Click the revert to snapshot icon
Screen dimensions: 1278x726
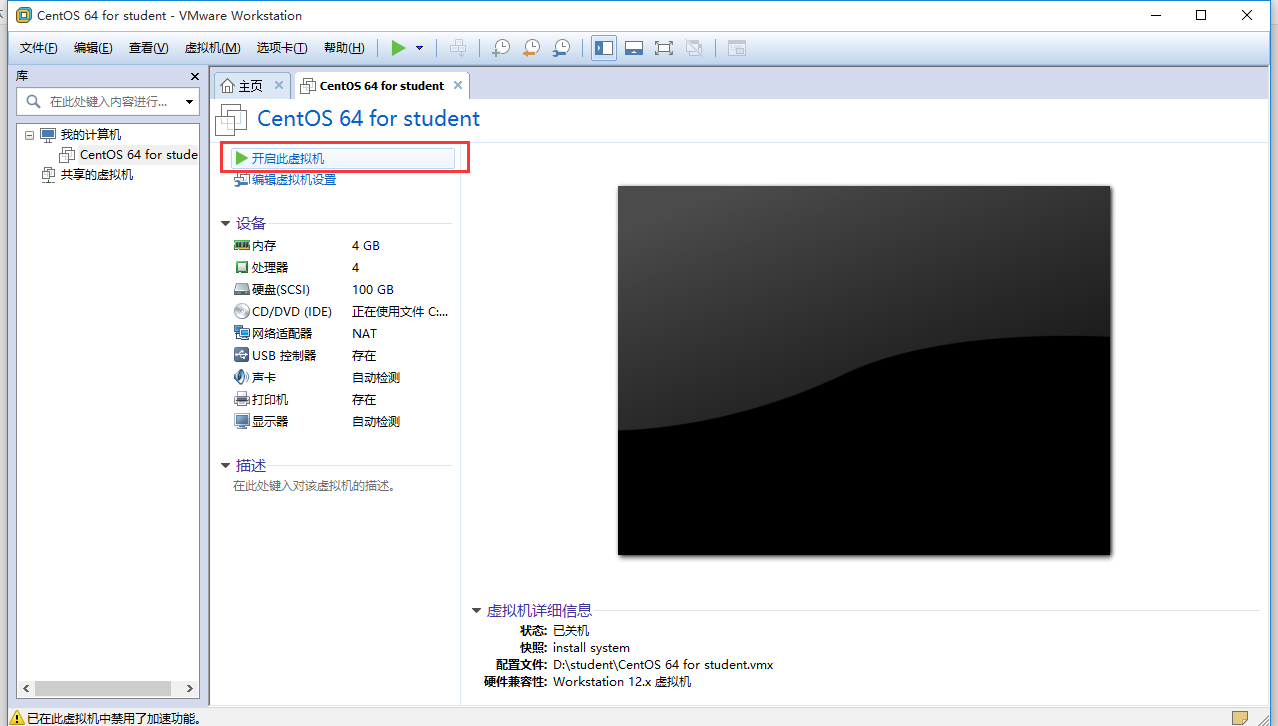point(532,48)
